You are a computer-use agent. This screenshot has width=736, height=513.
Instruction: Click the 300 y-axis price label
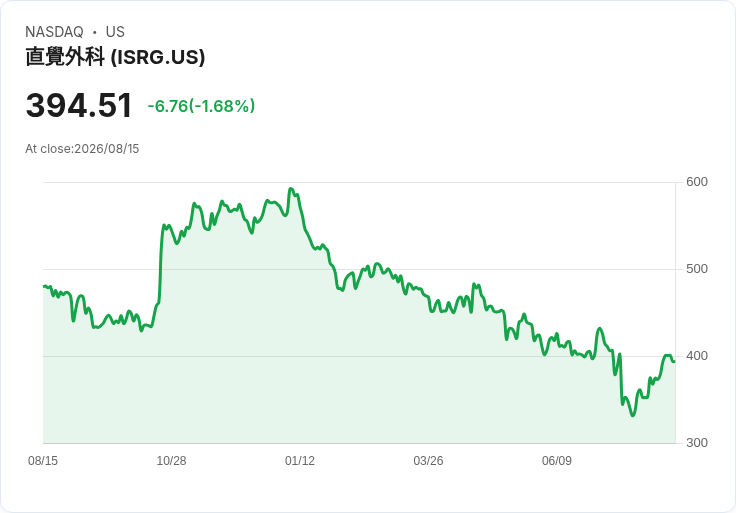coord(697,443)
